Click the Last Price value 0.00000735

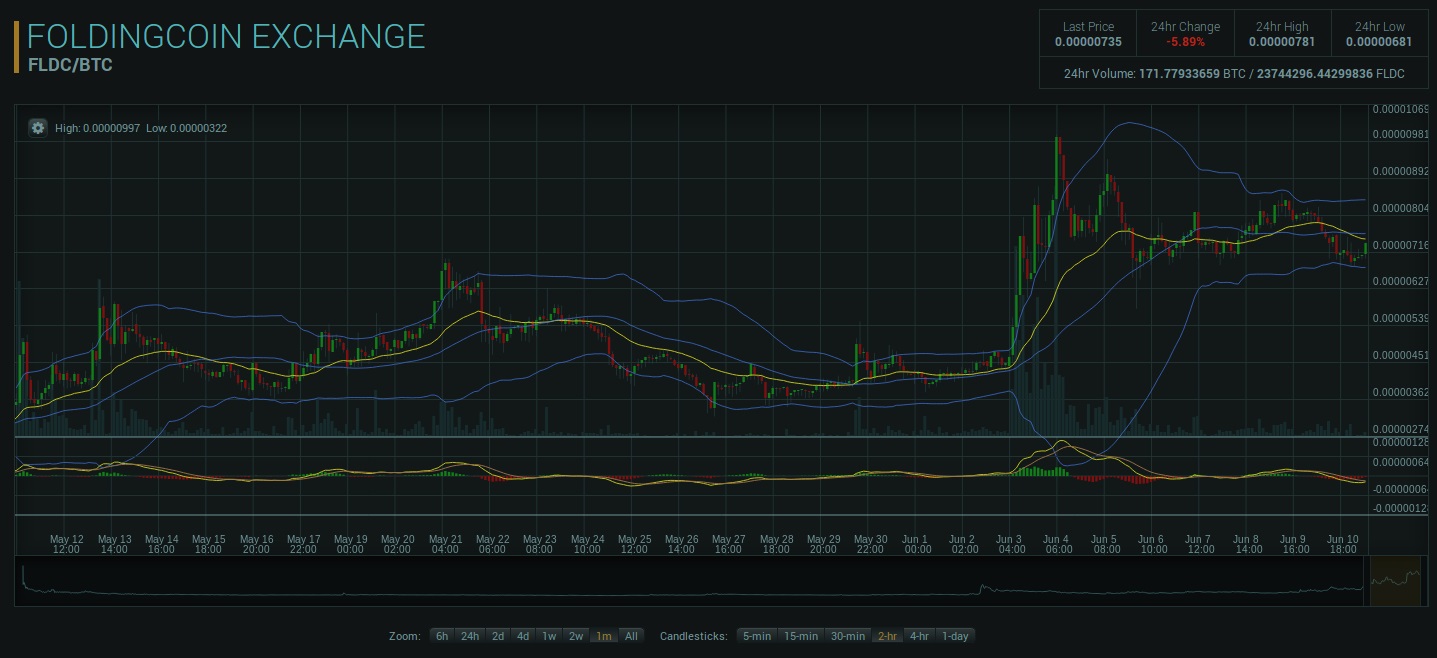point(1088,42)
